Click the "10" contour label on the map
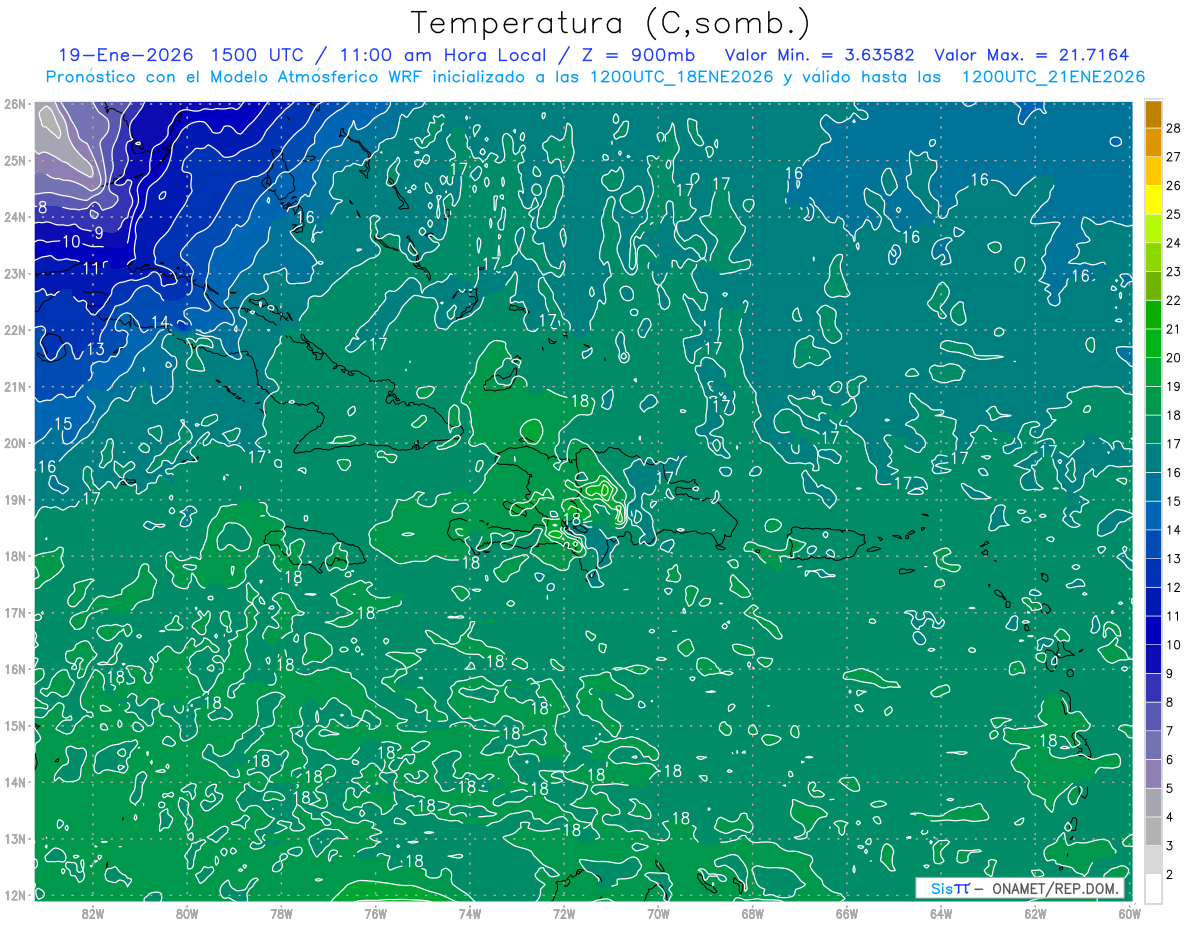 click(71, 241)
